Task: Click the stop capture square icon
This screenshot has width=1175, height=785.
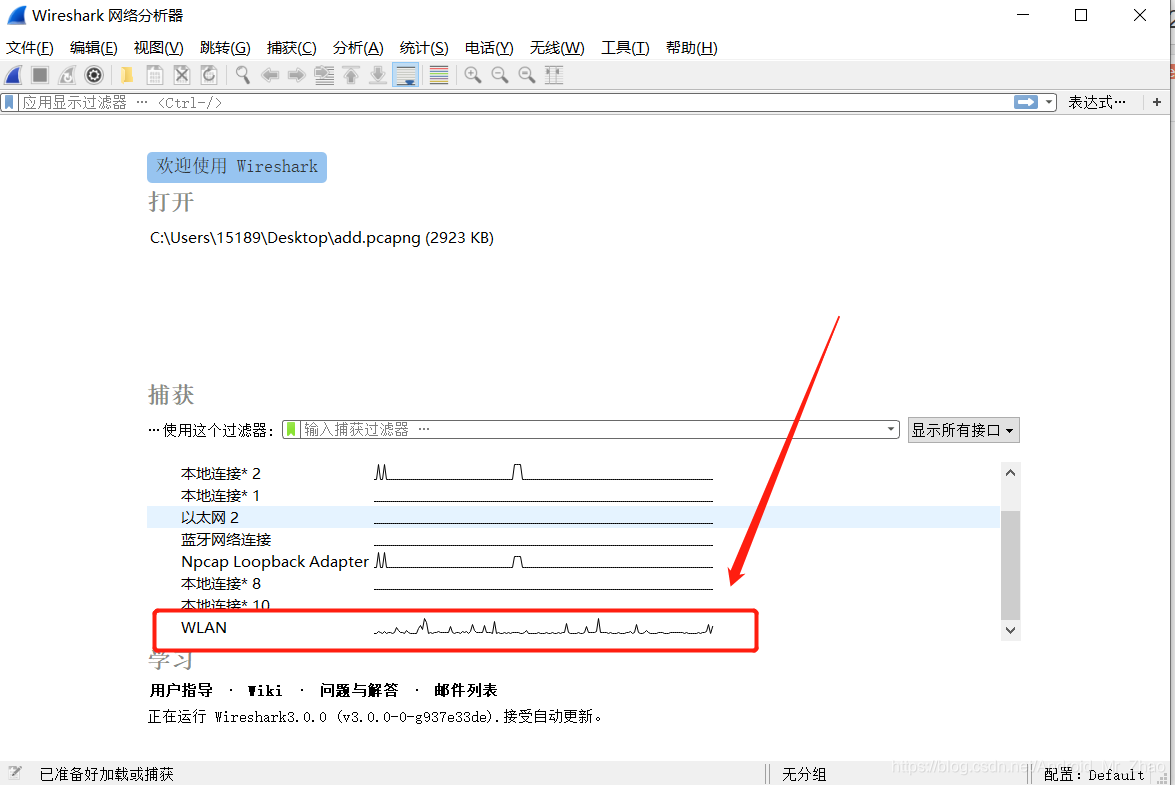Action: (40, 75)
